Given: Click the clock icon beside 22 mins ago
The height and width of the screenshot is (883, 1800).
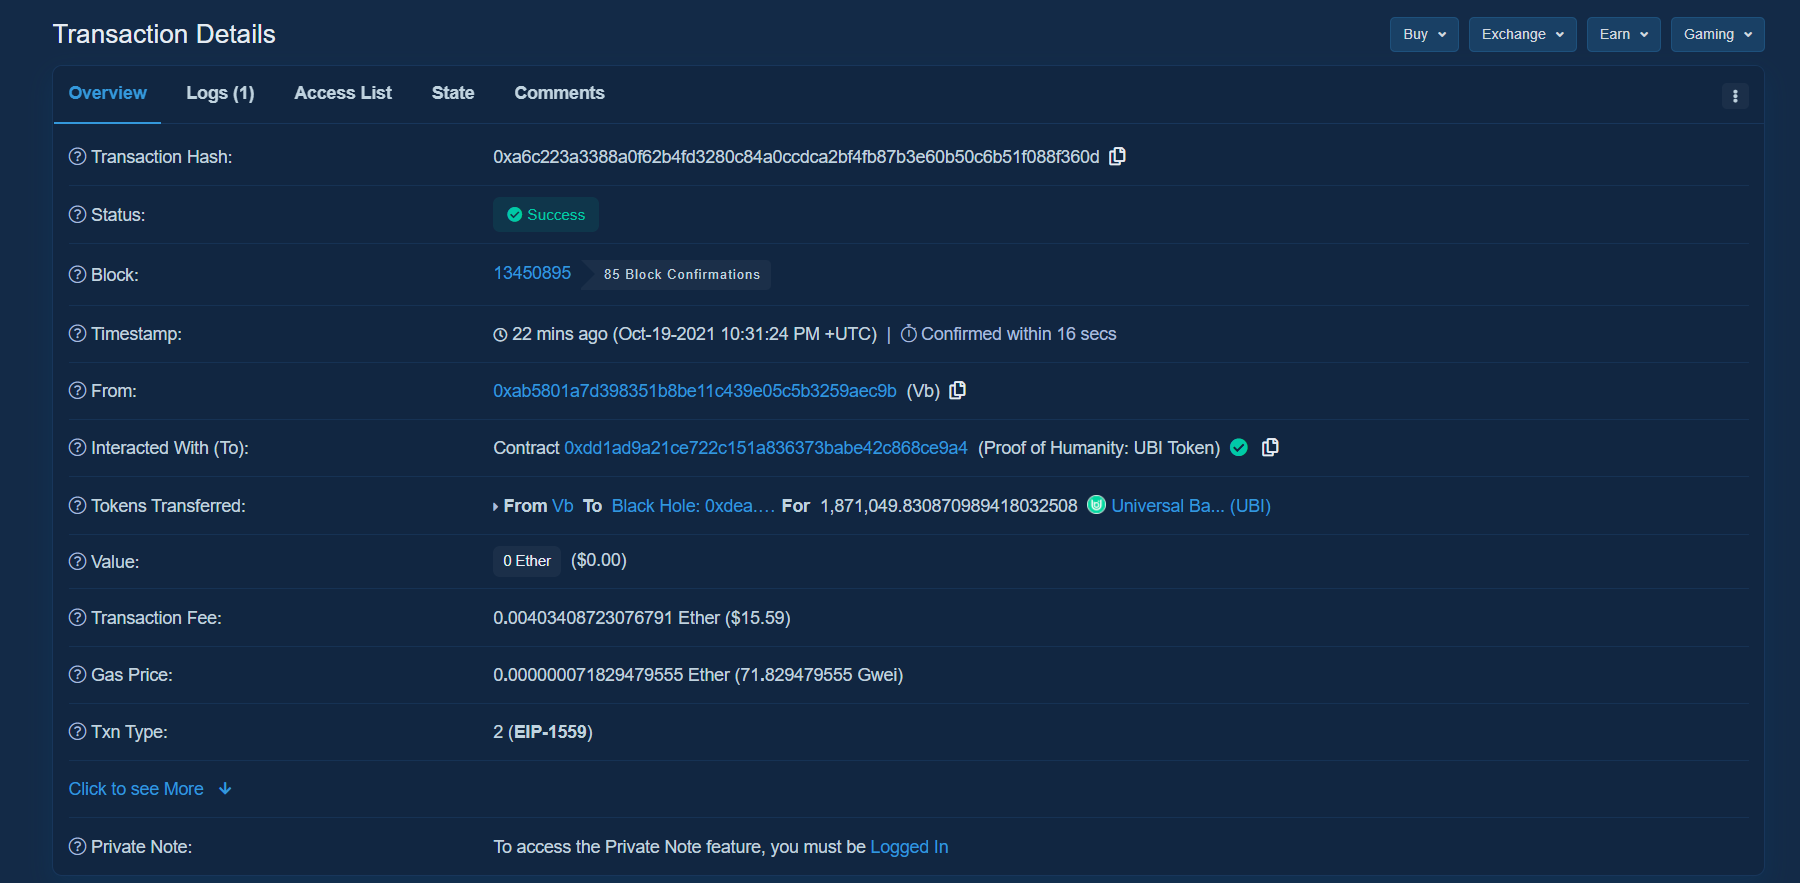Looking at the screenshot, I should pyautogui.click(x=500, y=335).
